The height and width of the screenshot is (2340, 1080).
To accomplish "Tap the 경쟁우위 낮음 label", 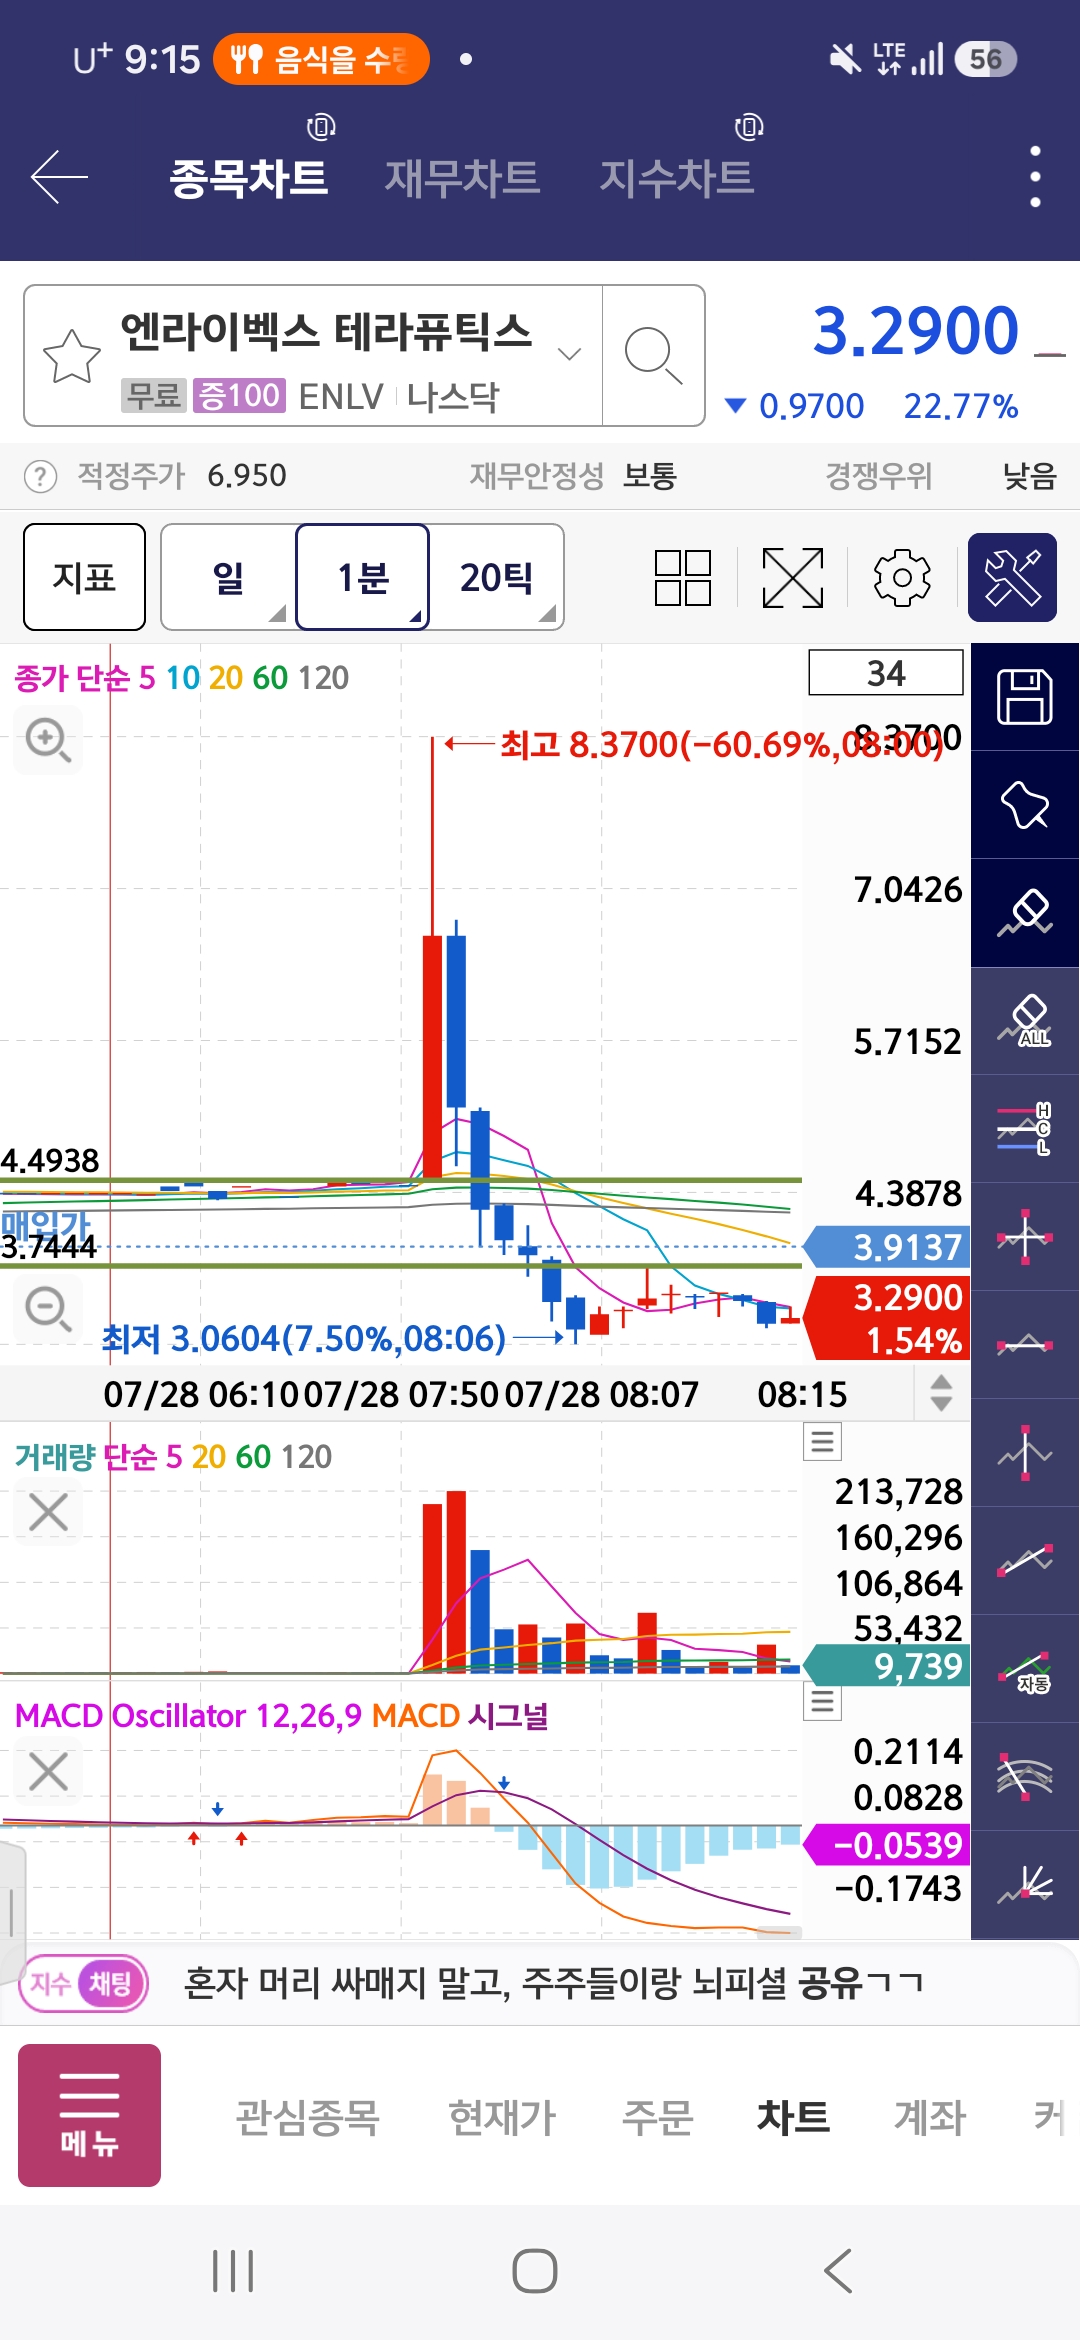I will pos(940,476).
